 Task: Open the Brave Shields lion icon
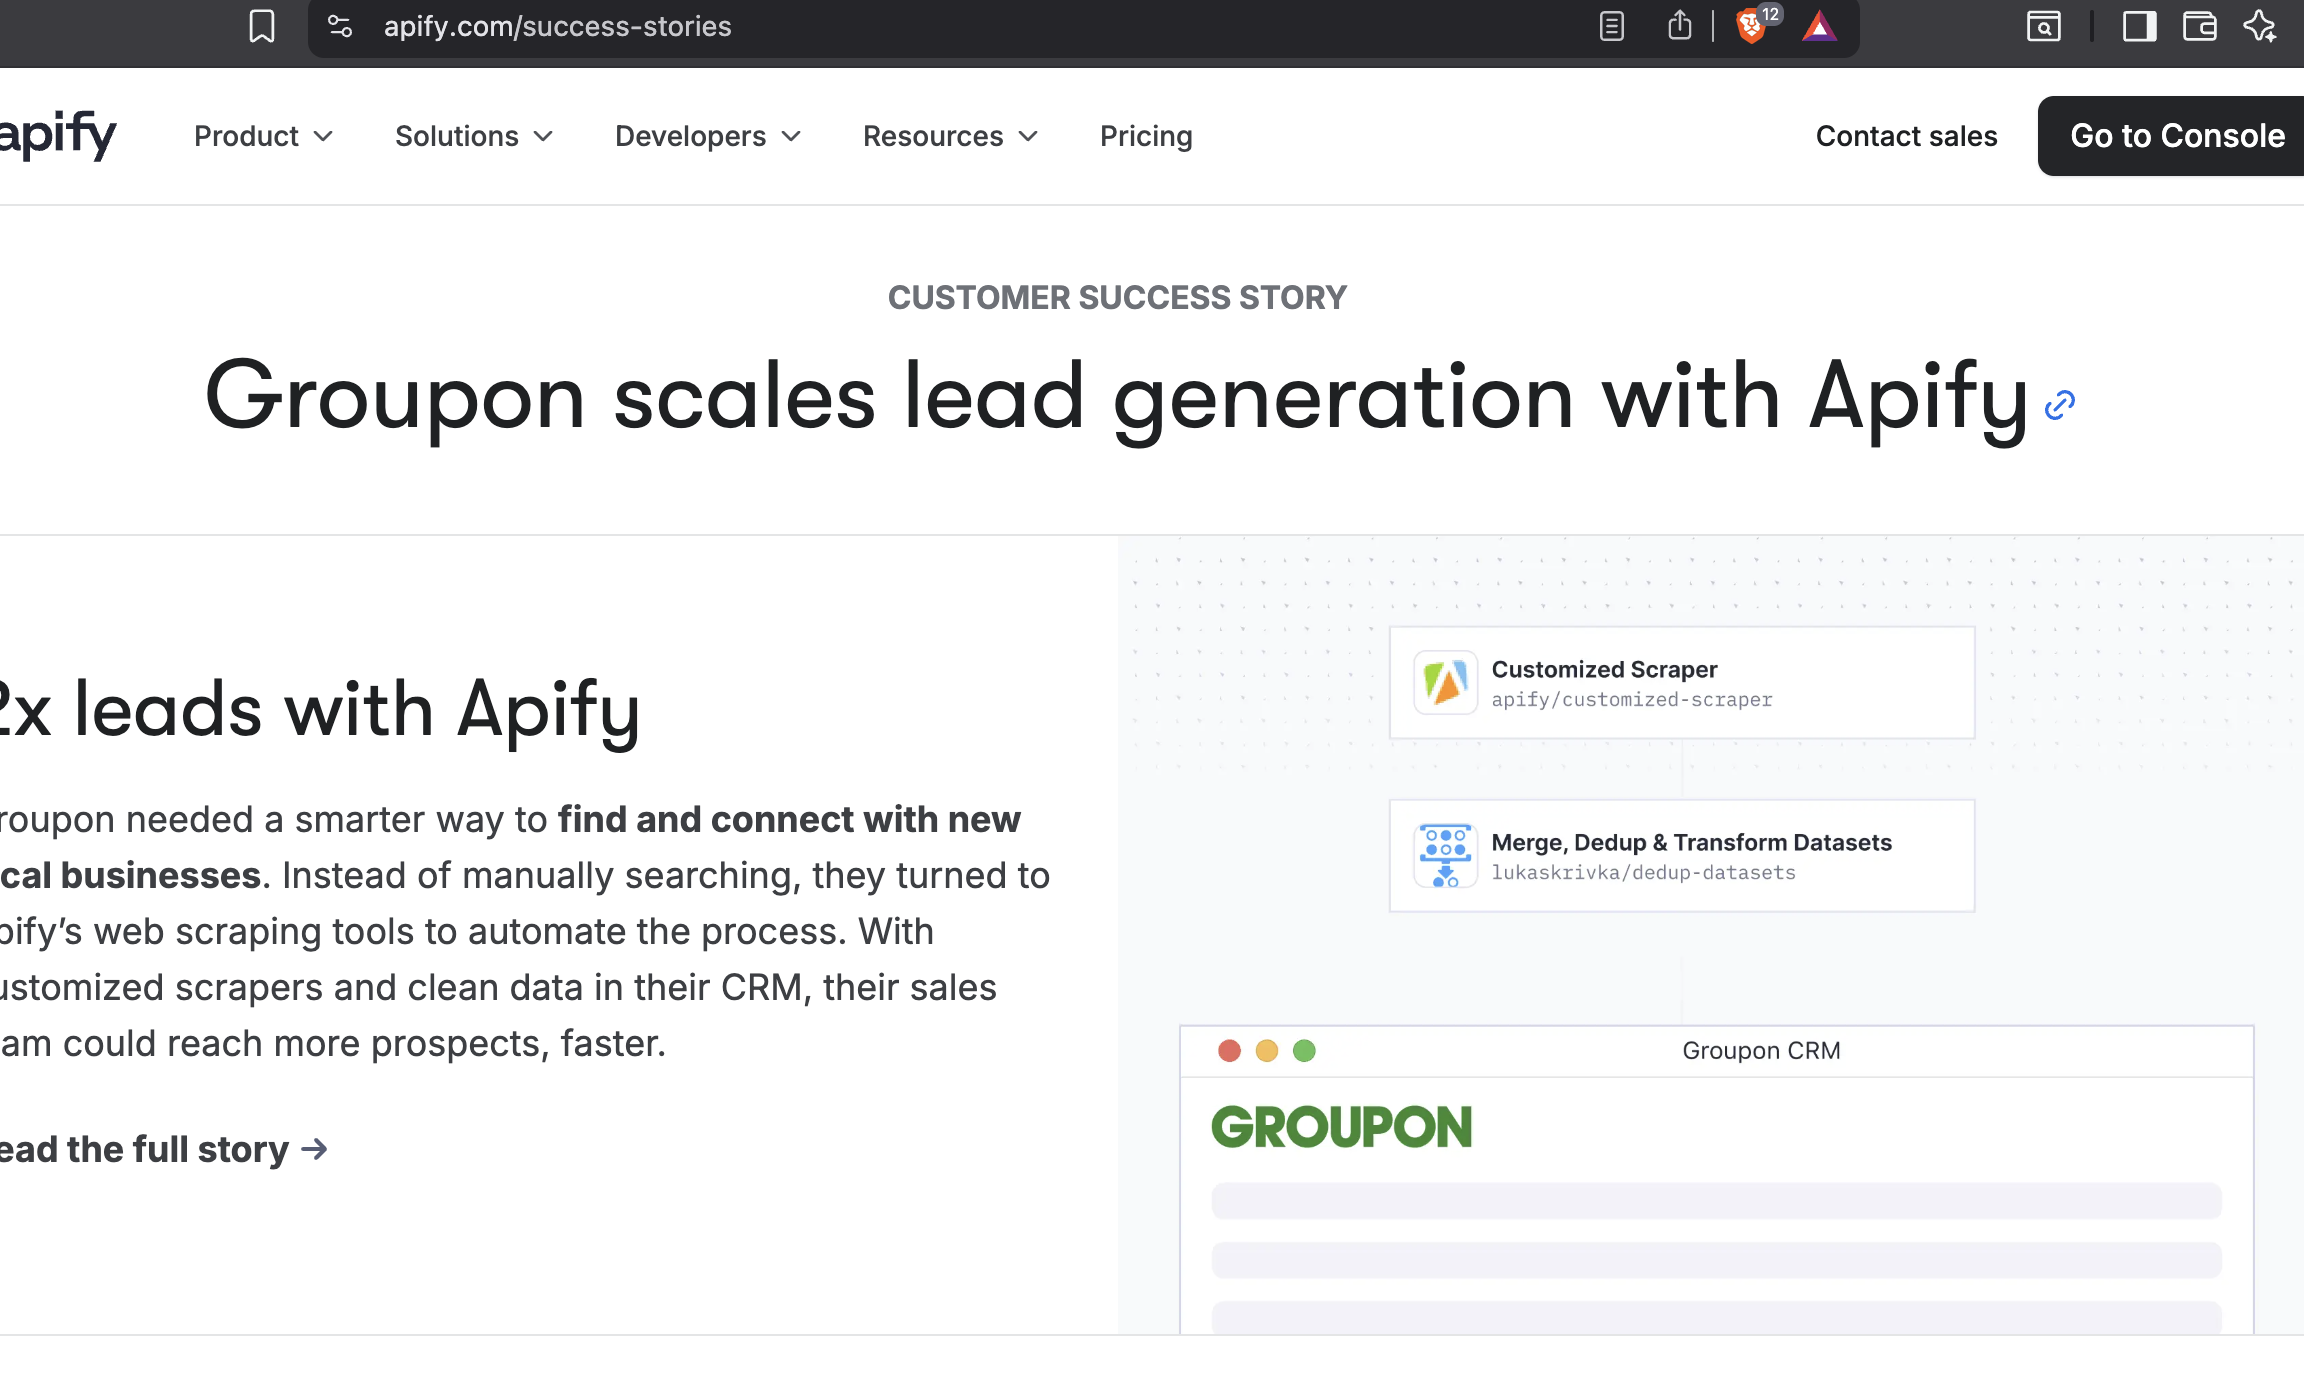click(x=1751, y=26)
